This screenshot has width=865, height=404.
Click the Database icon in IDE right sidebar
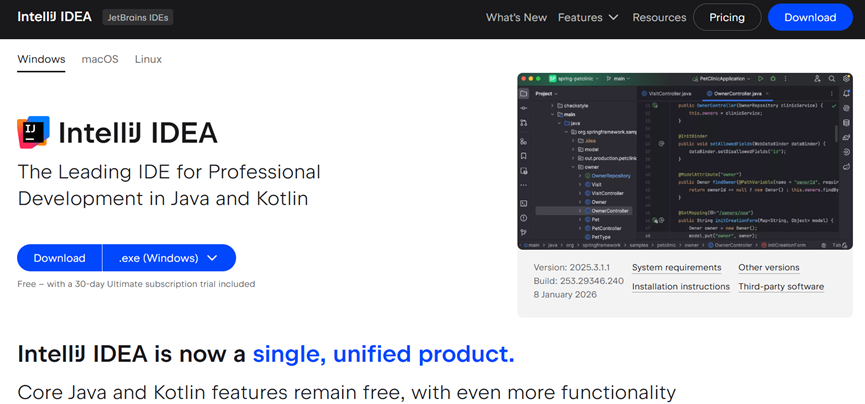[846, 123]
